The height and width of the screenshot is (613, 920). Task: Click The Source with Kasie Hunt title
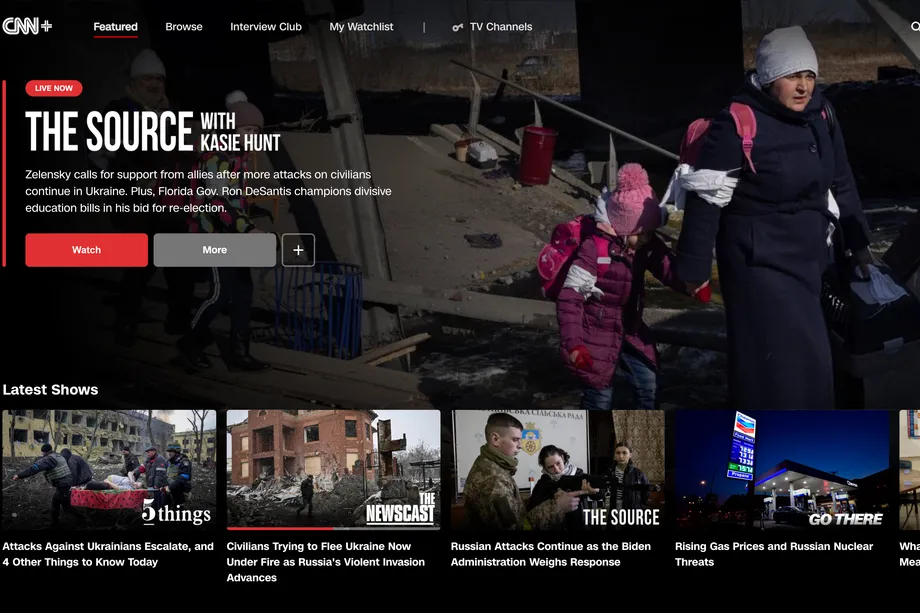[153, 131]
